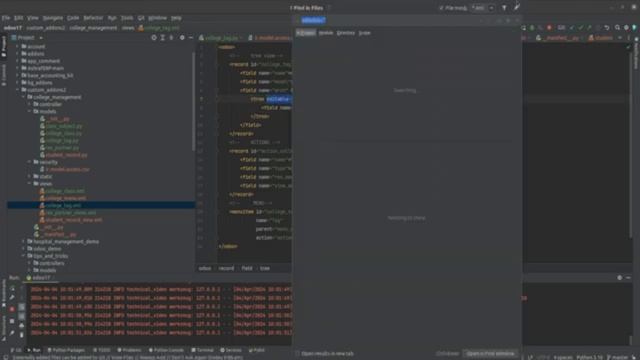Expand the static folder

coord(30,177)
